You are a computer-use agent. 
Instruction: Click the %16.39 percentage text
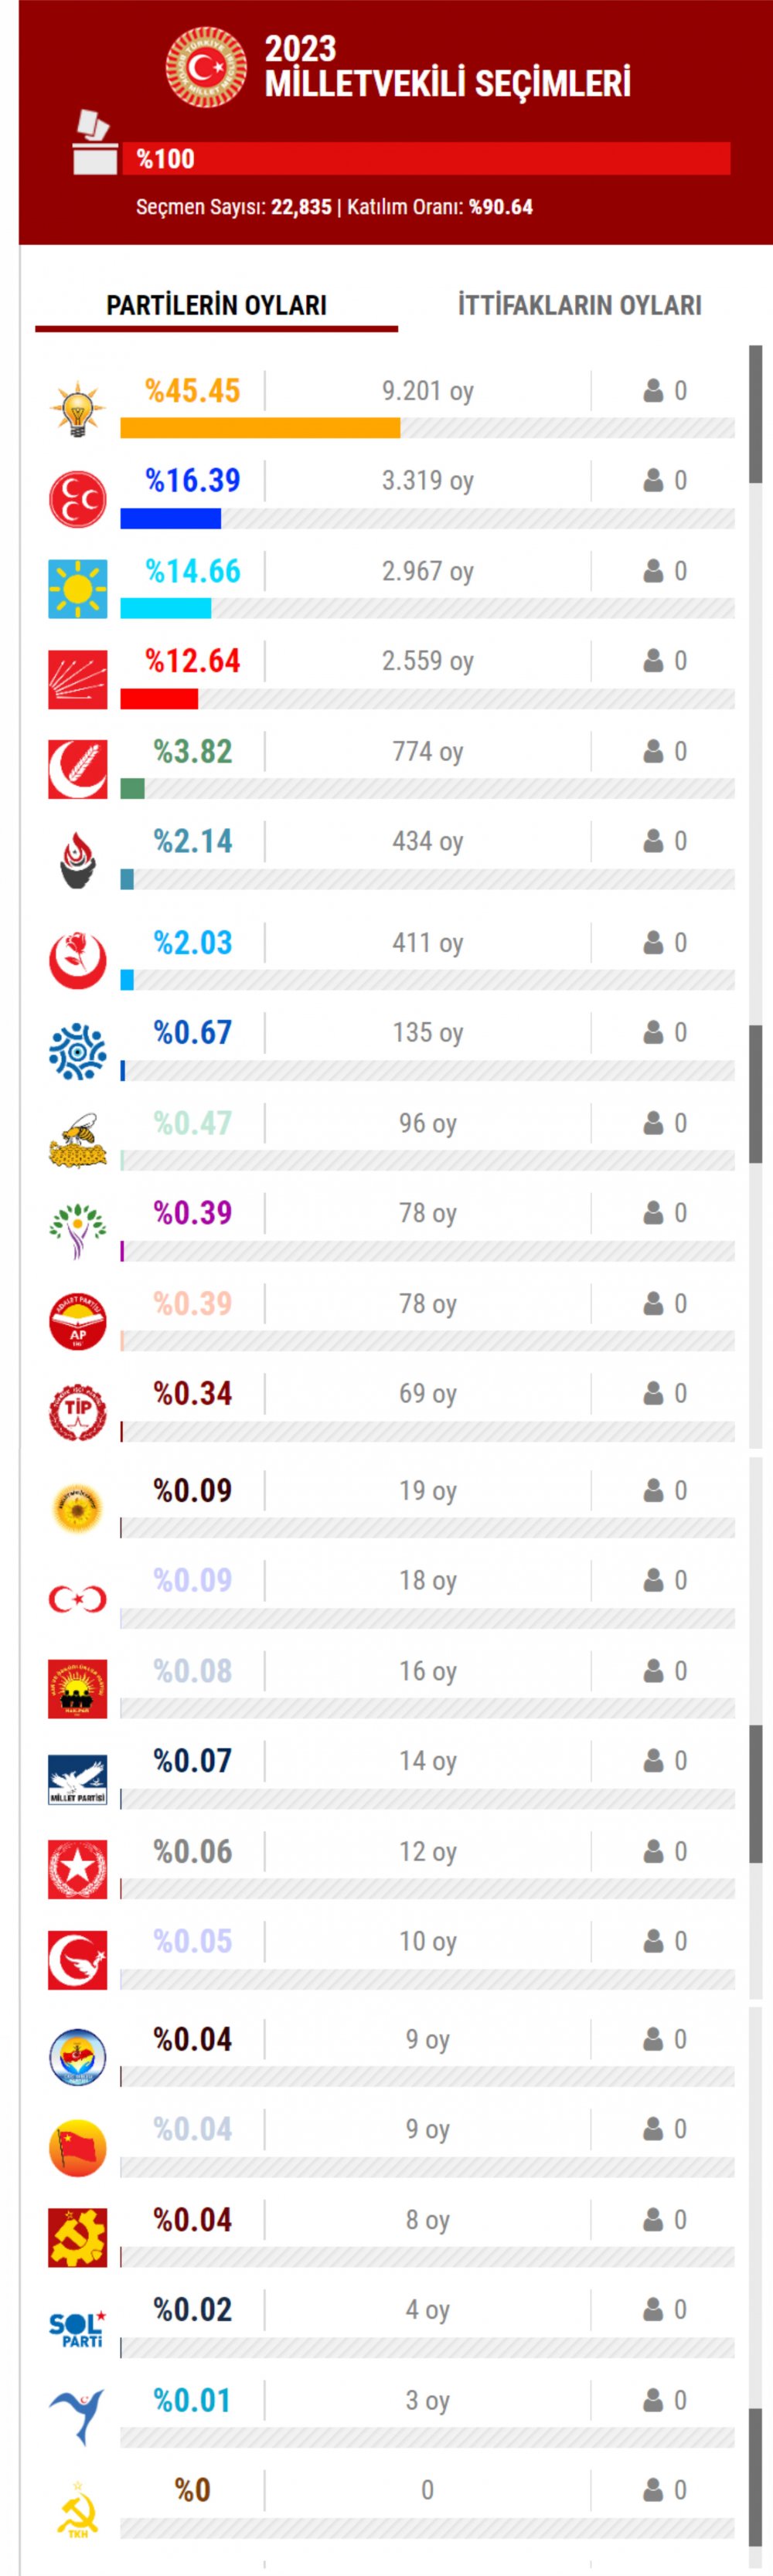(193, 480)
